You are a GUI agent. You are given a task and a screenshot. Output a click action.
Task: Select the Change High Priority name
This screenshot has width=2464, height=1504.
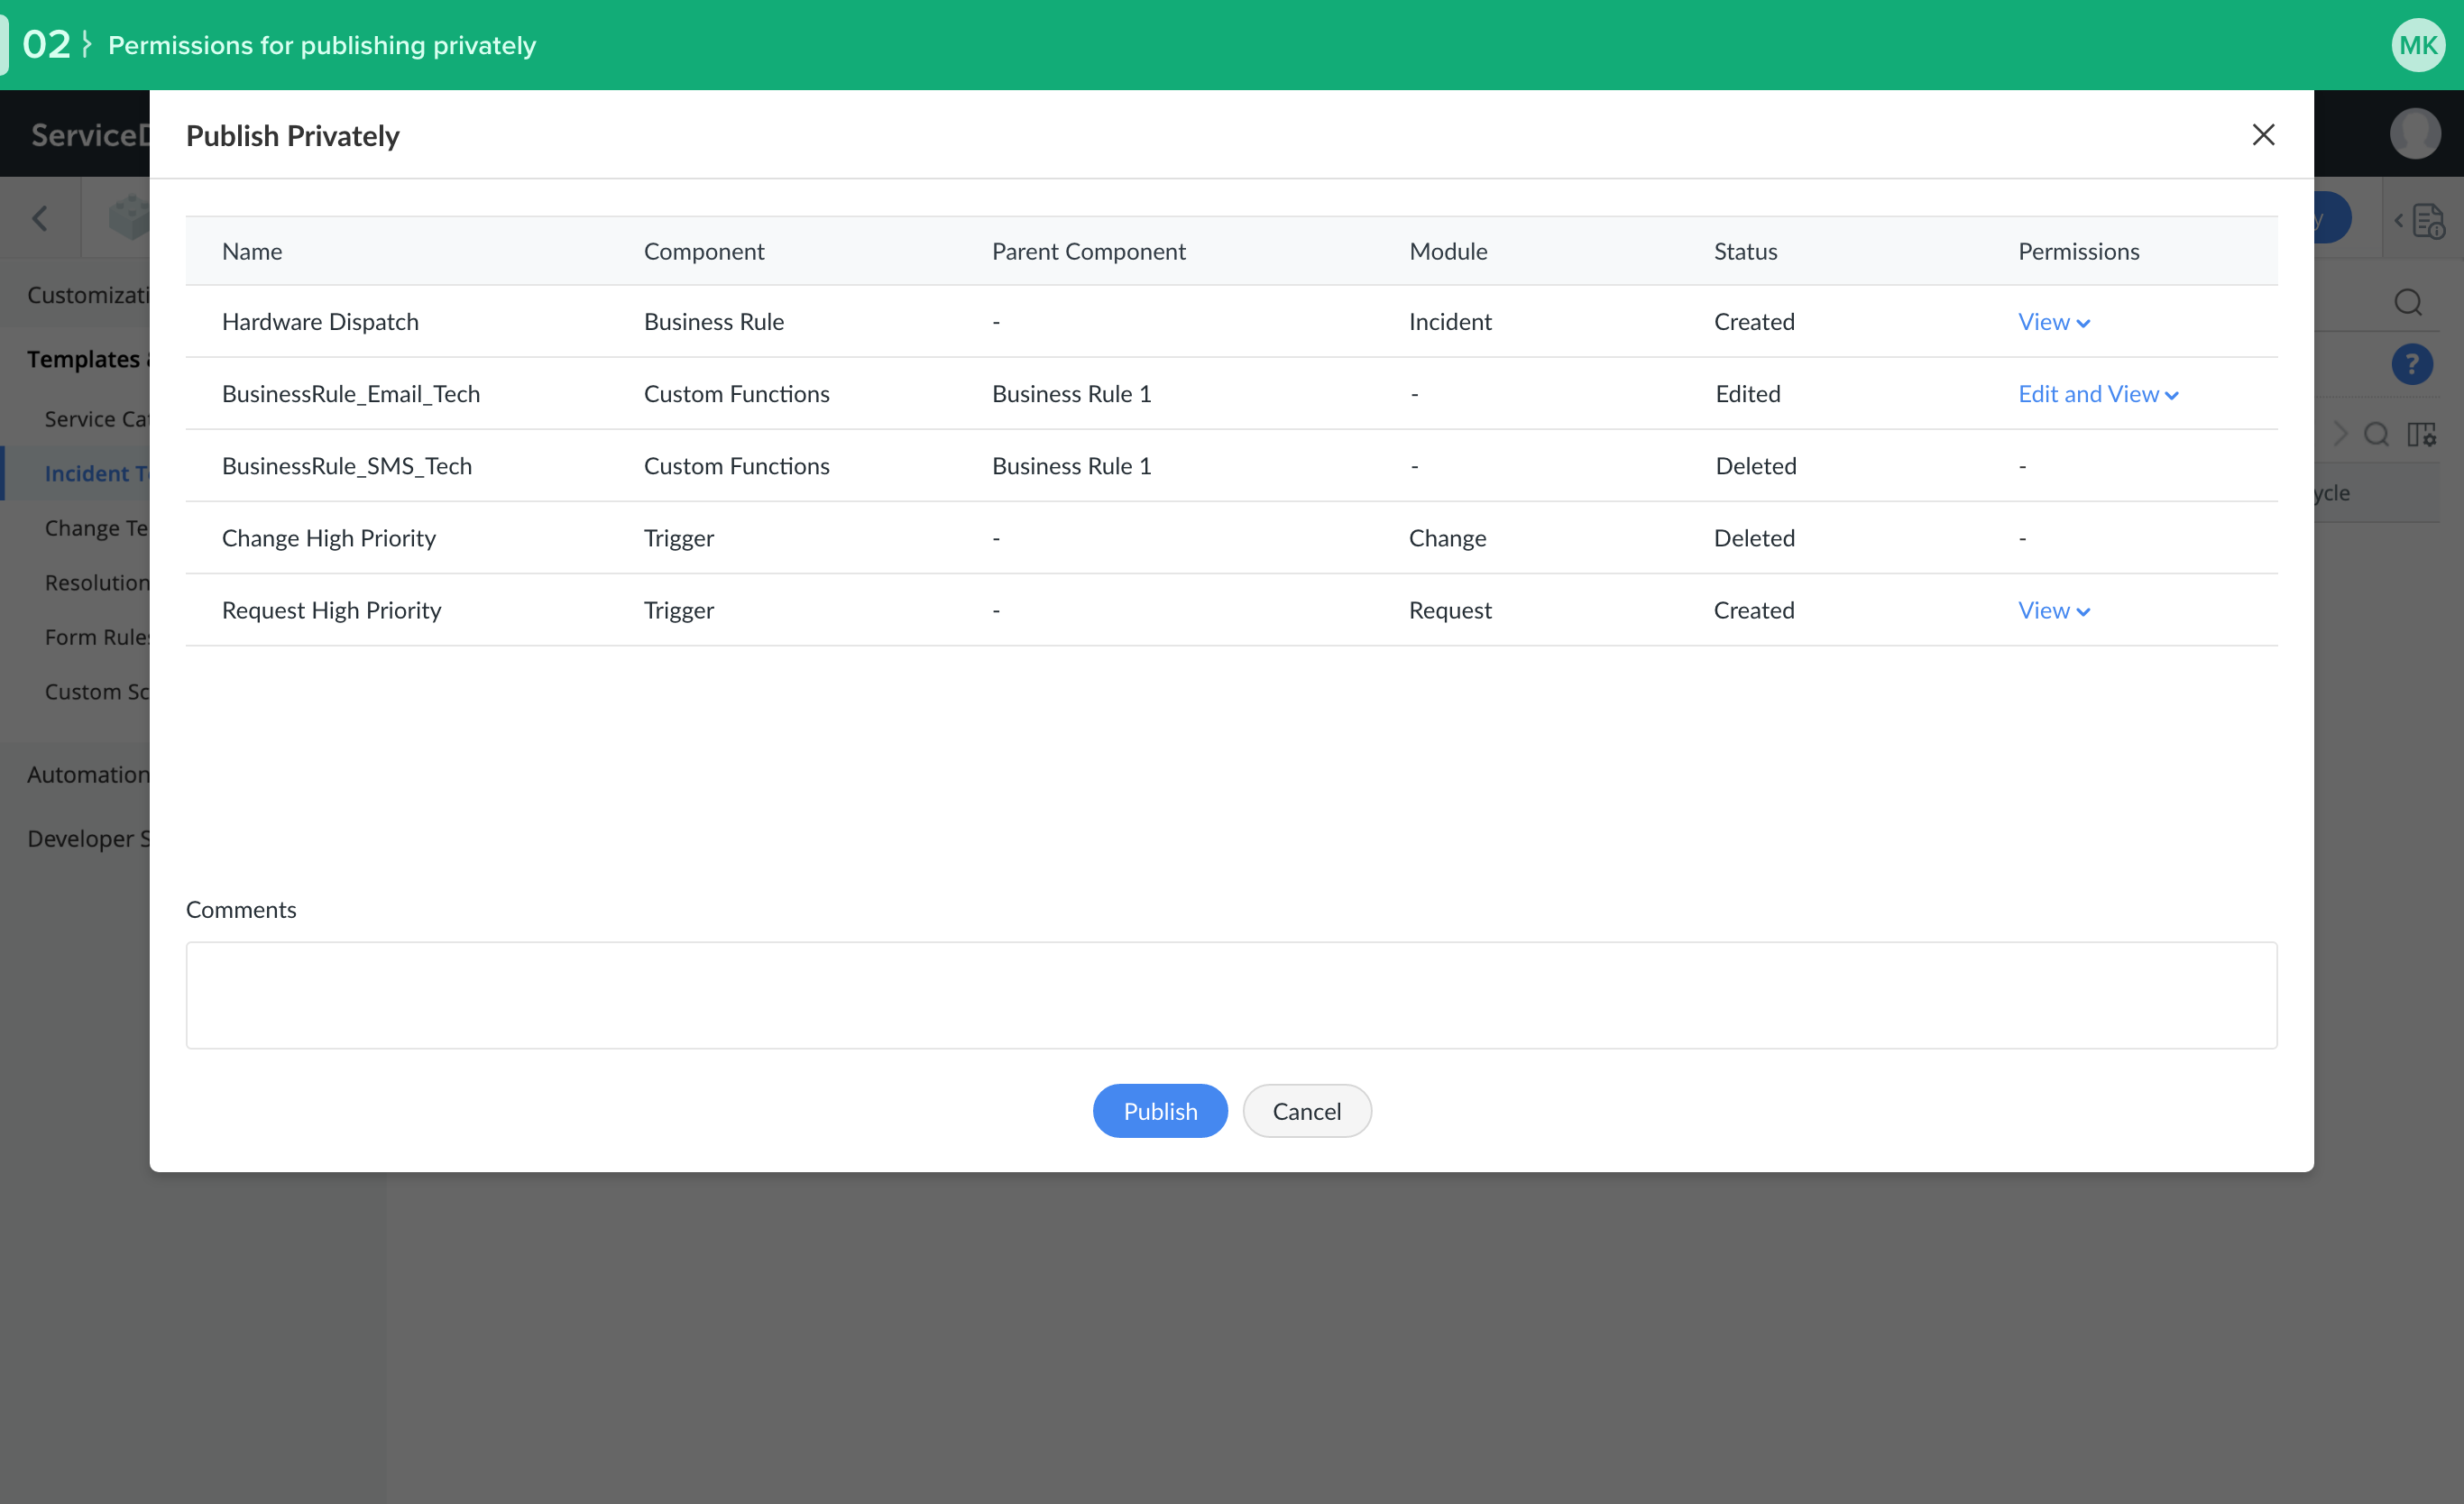click(329, 538)
